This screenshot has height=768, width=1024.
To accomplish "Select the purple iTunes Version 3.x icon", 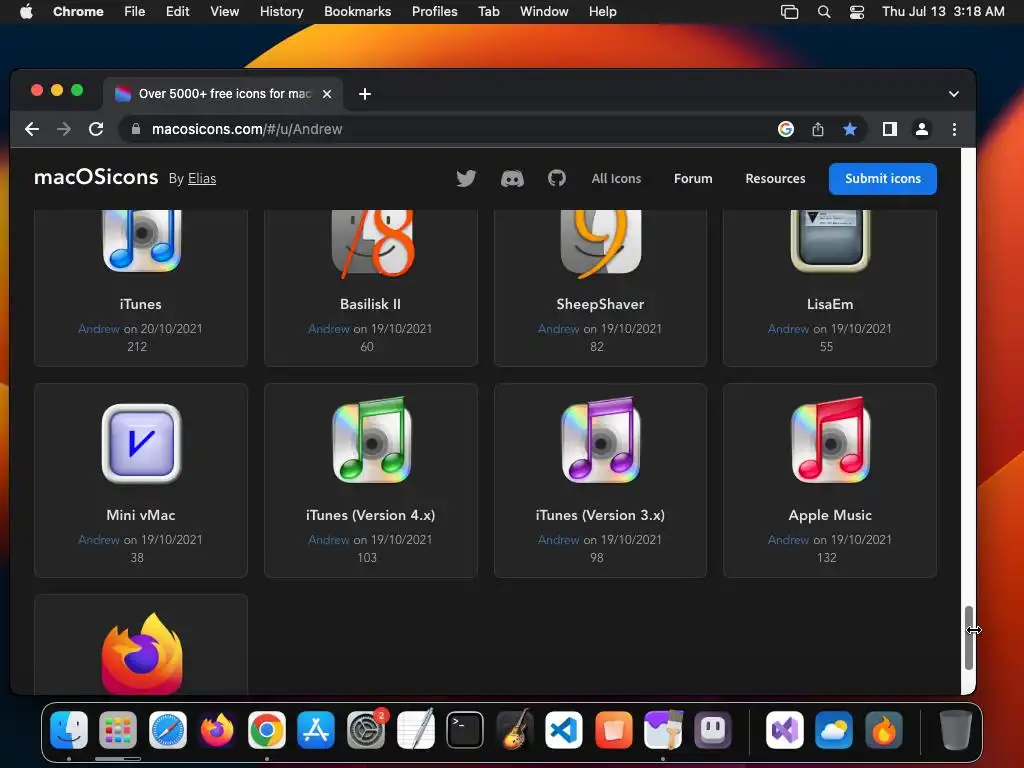I will (x=601, y=440).
